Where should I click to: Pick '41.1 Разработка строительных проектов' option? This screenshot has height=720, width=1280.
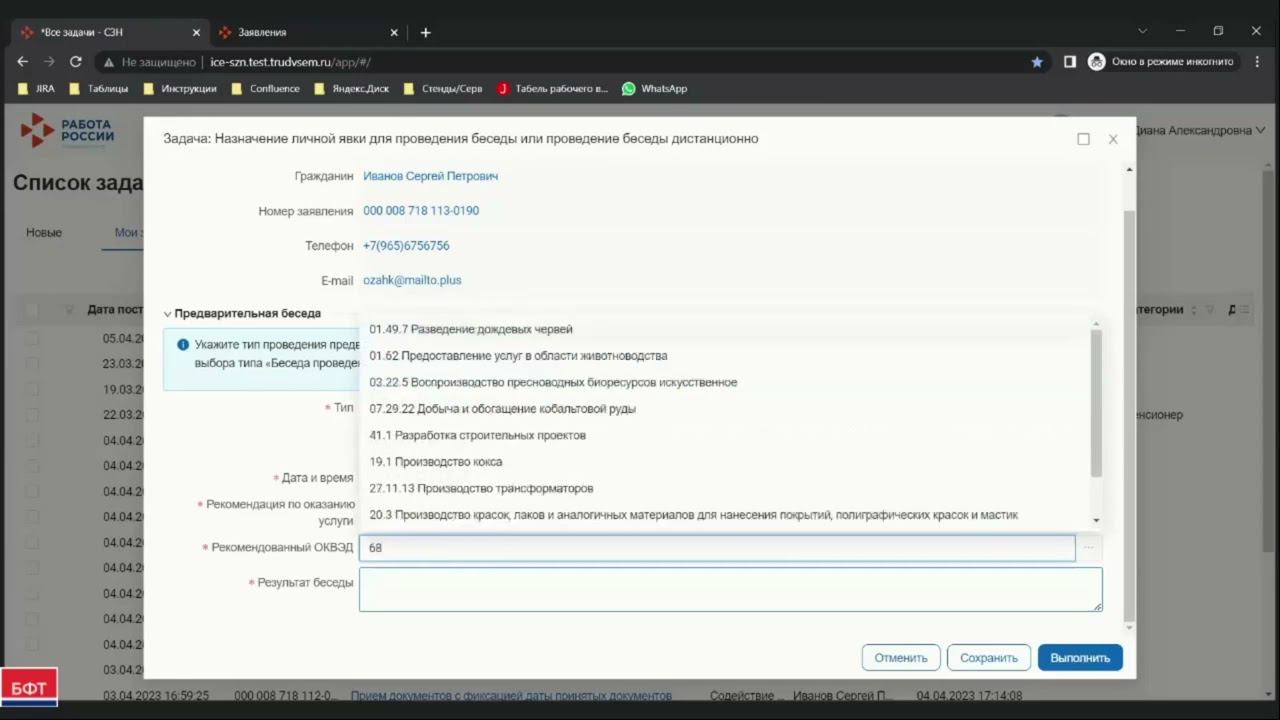point(725,435)
